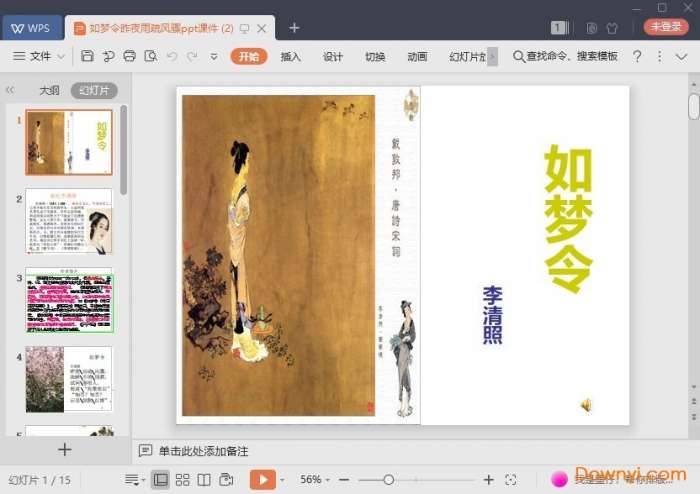This screenshot has height=494, width=700.
Task: Click the arrow to show more ribbon tabs
Action: point(492,57)
